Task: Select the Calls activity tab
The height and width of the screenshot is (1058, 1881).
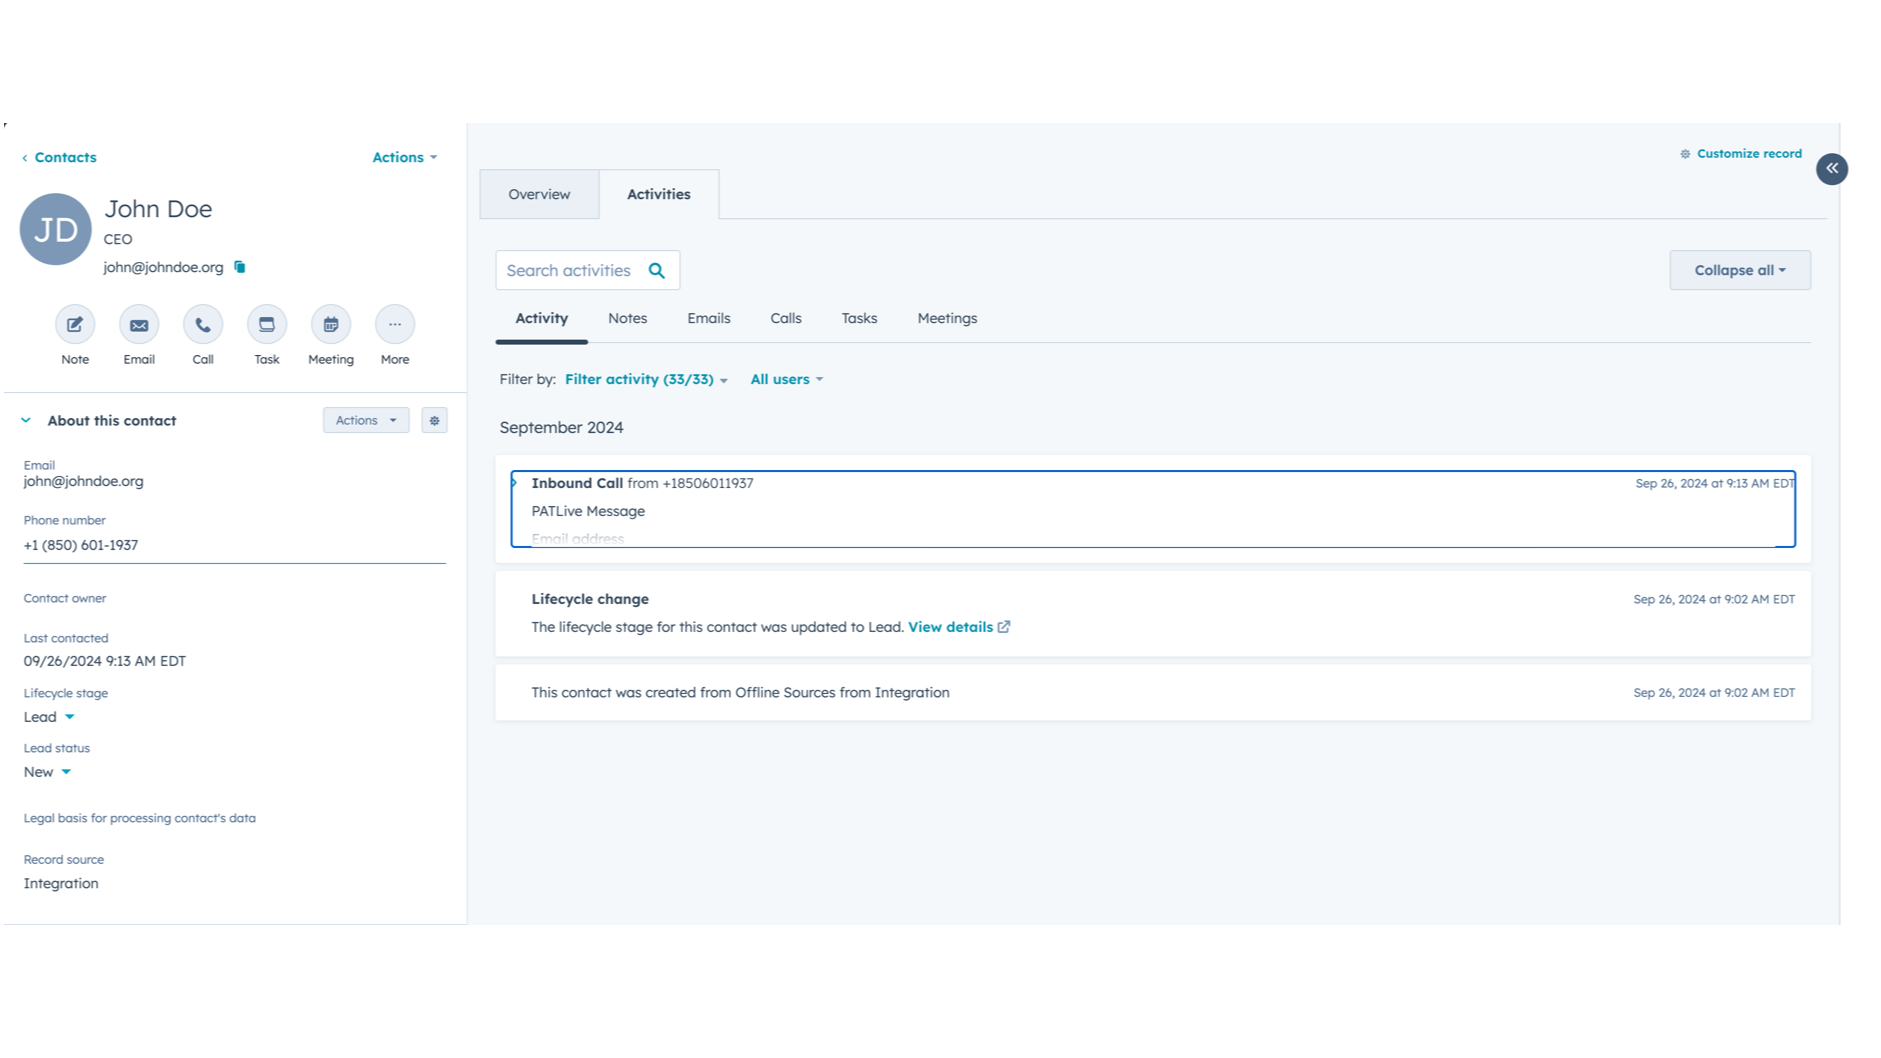Action: (x=785, y=319)
